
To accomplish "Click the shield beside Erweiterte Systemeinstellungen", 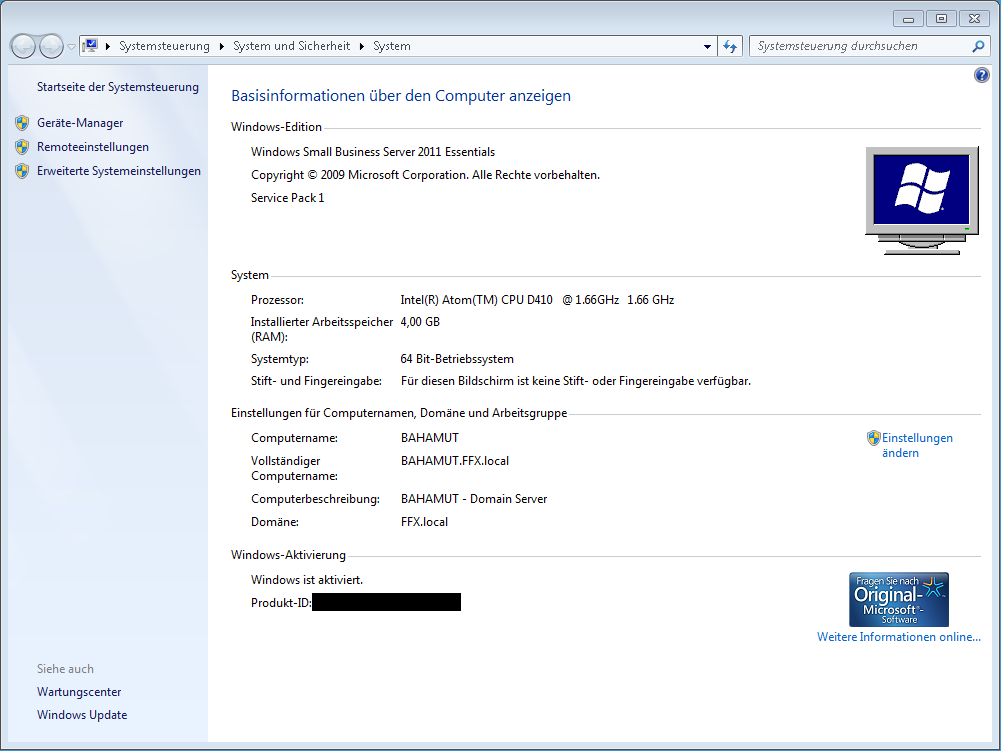I will point(22,170).
